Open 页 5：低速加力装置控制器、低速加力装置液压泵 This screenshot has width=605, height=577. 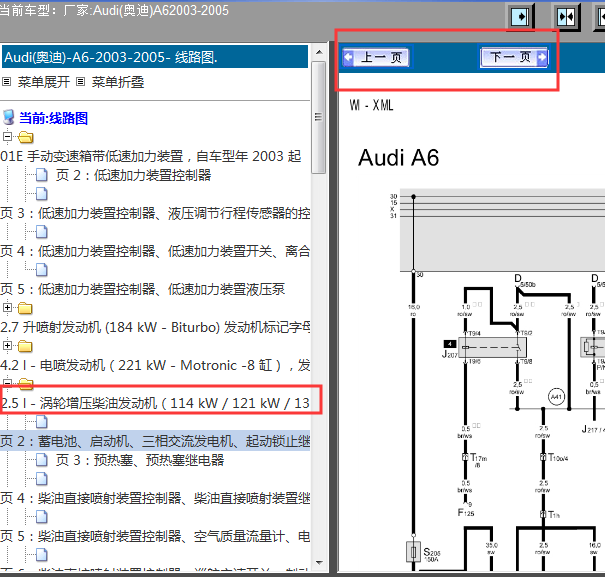click(x=143, y=289)
